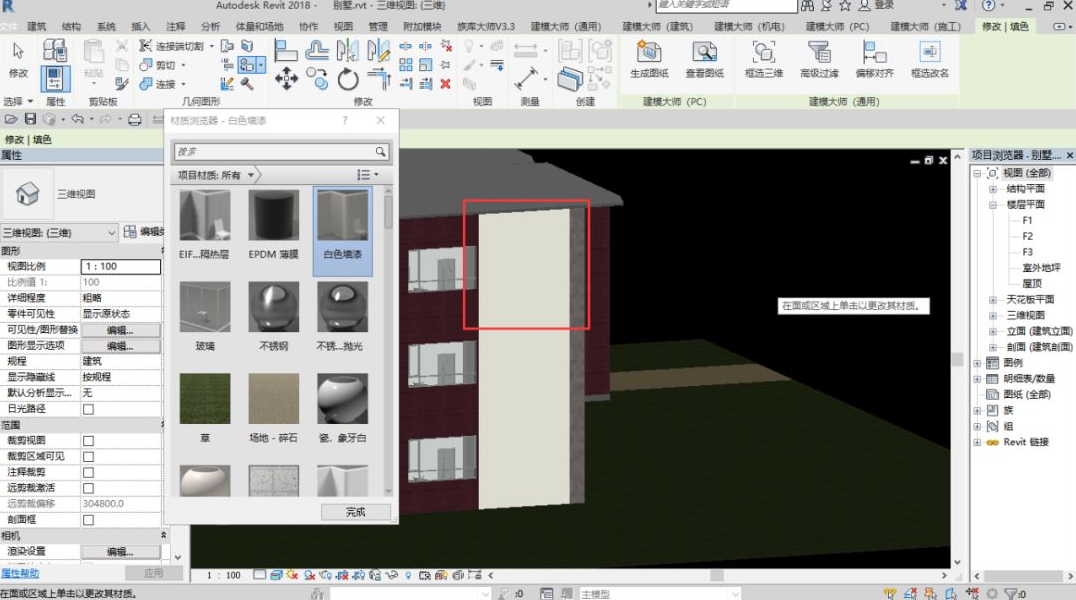The image size is (1076, 600).
Task: Toggle the 裁剪视图 checkbox
Action: tap(88, 441)
